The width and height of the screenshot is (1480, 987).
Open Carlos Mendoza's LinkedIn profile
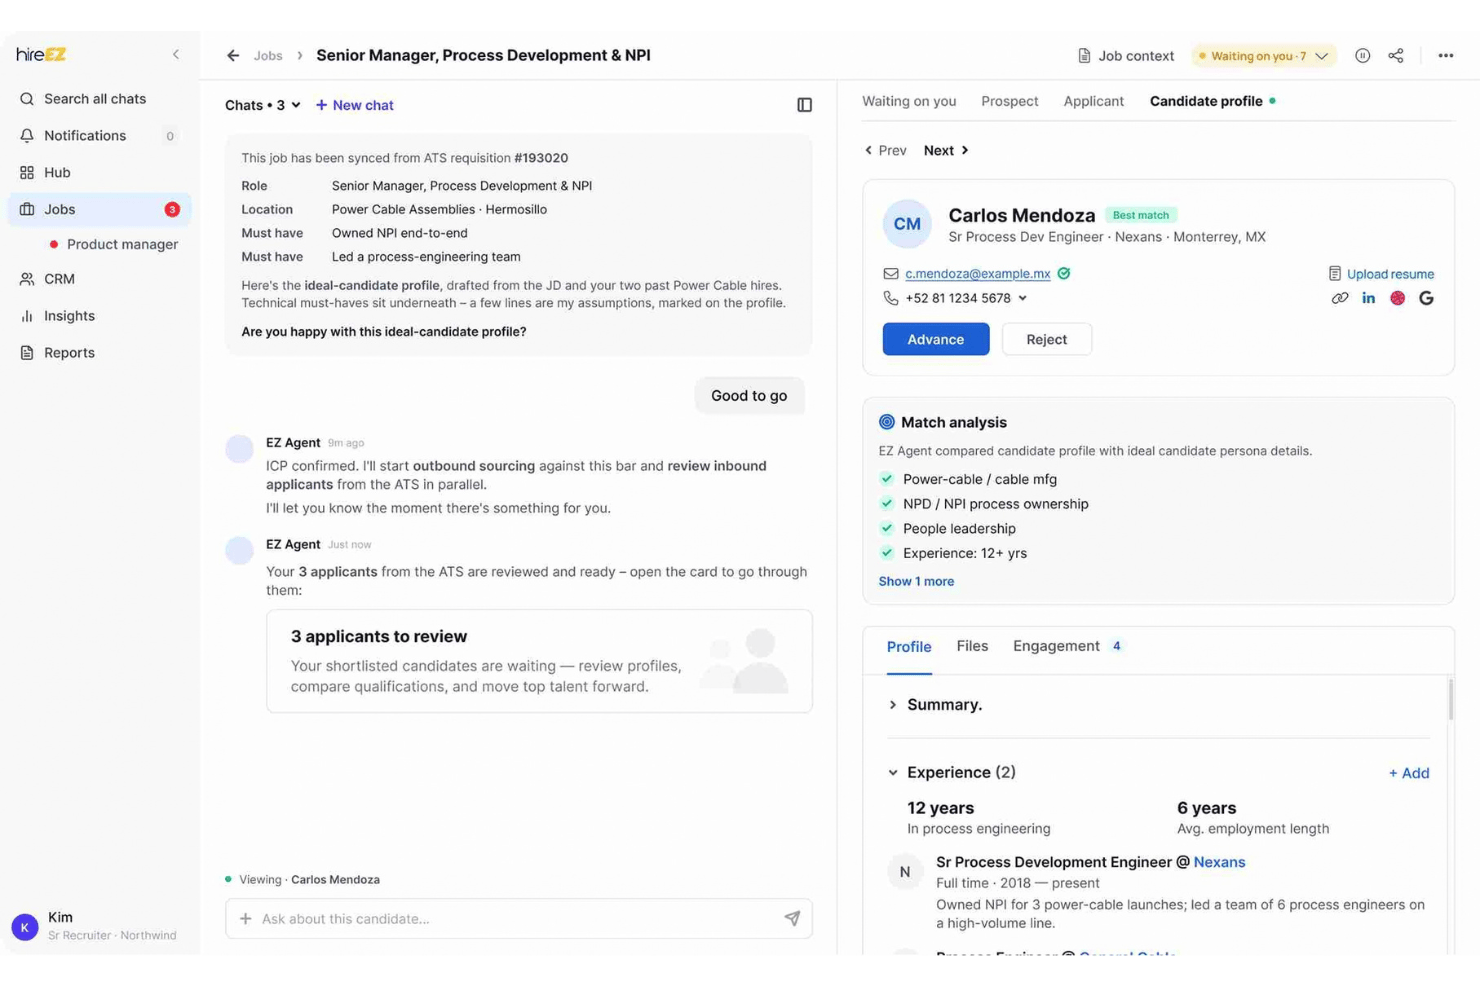click(1369, 298)
